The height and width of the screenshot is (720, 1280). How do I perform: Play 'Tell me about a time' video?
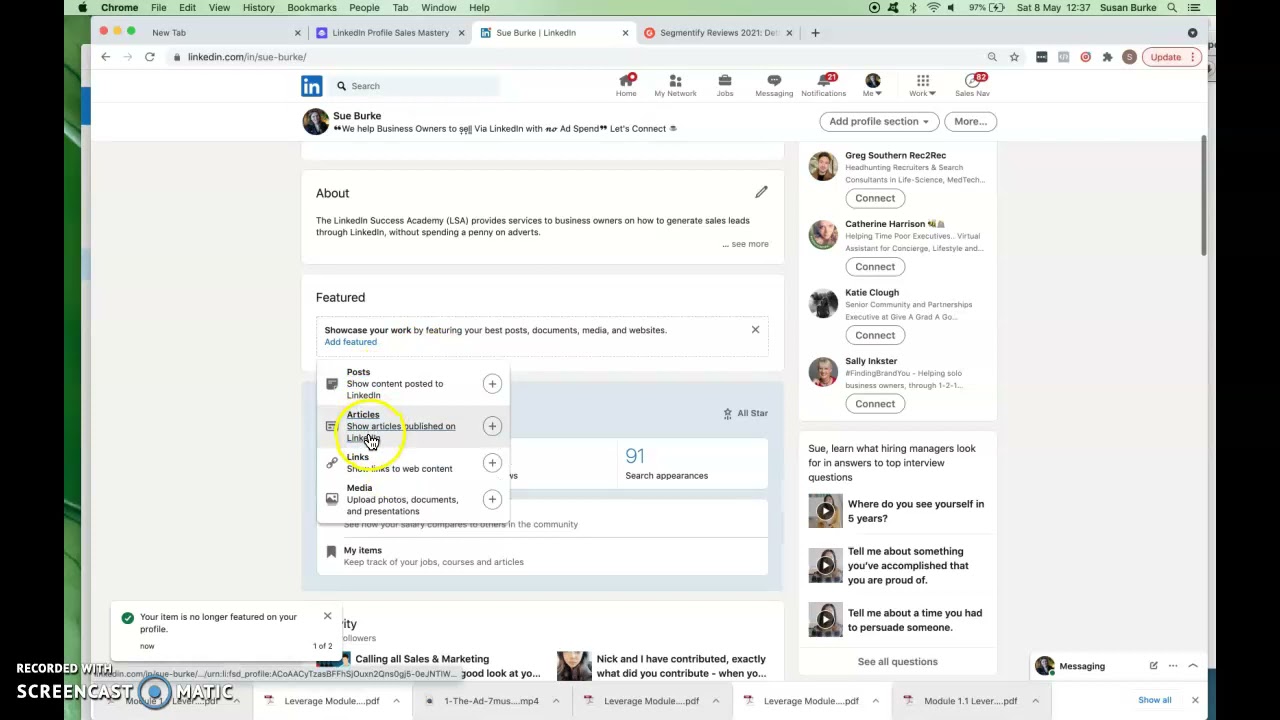(825, 619)
